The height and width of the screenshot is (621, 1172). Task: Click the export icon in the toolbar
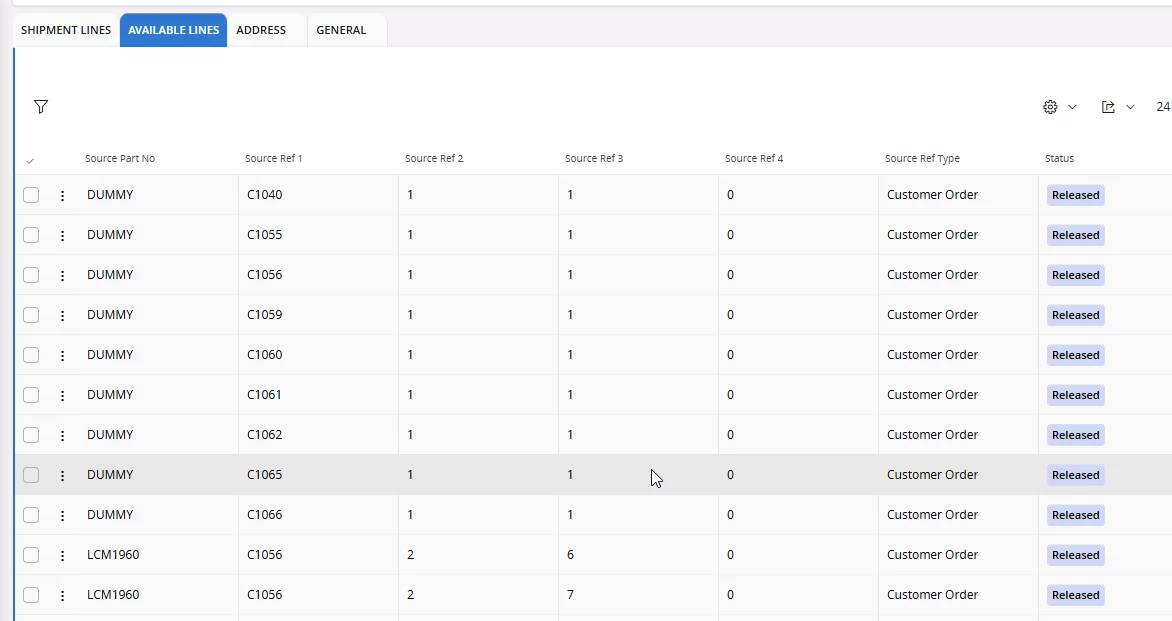(x=1108, y=107)
